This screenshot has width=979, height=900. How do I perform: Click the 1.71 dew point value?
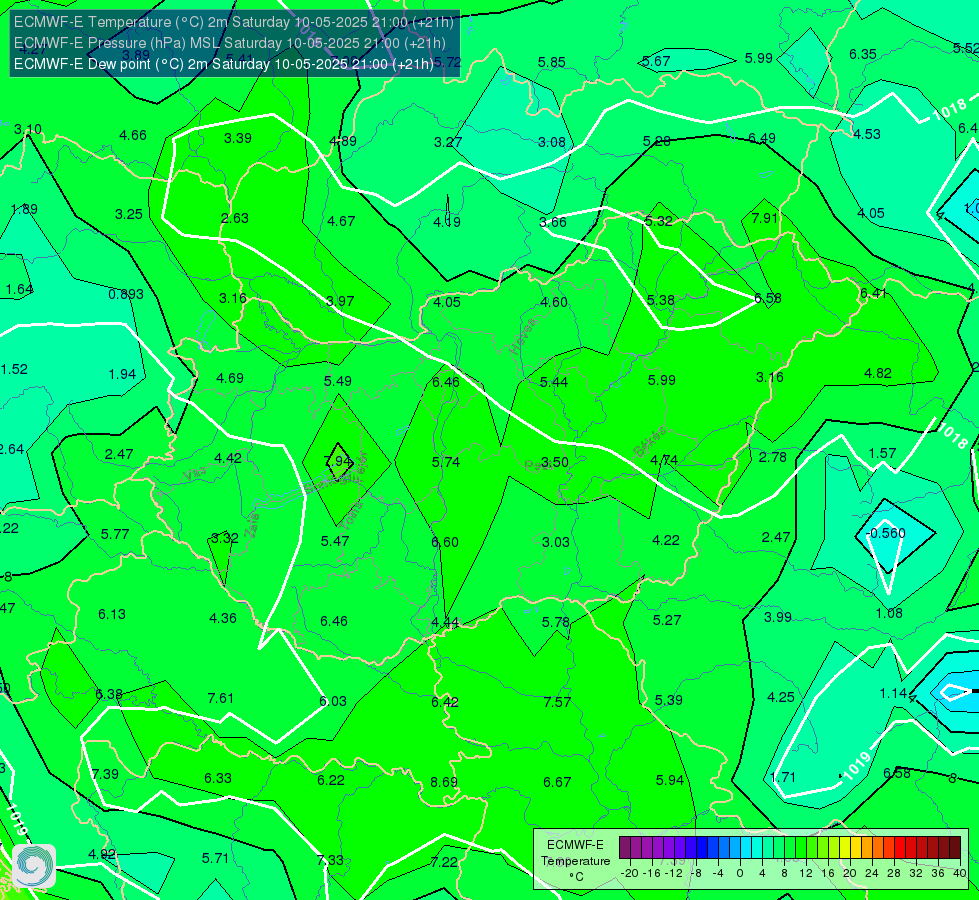tap(782, 778)
